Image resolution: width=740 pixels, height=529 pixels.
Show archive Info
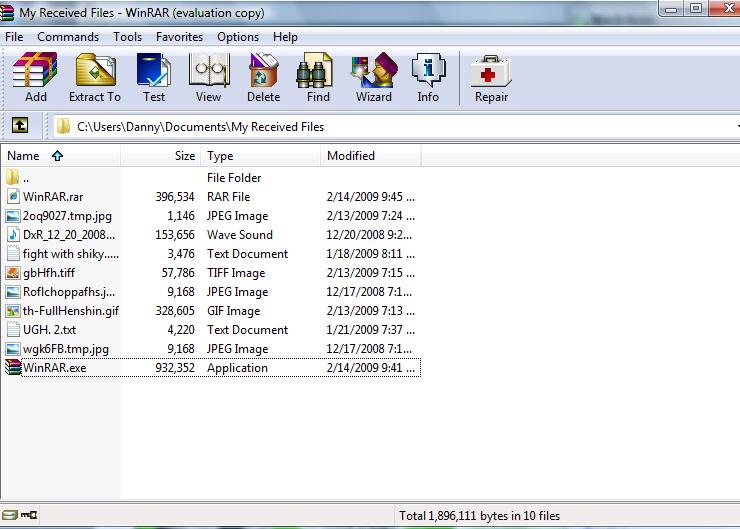[x=428, y=70]
